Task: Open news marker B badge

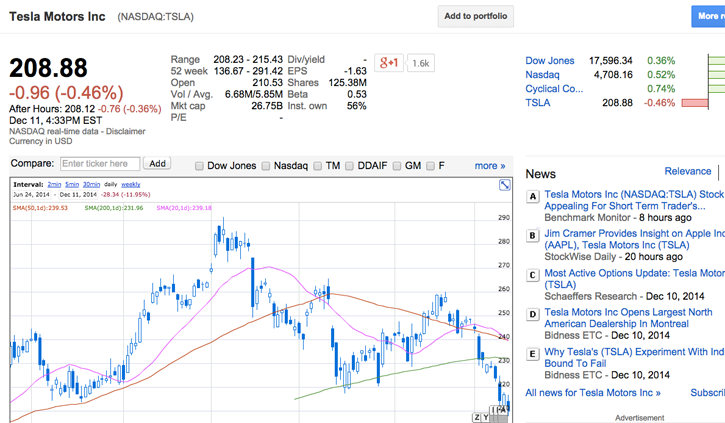Action: pos(533,236)
